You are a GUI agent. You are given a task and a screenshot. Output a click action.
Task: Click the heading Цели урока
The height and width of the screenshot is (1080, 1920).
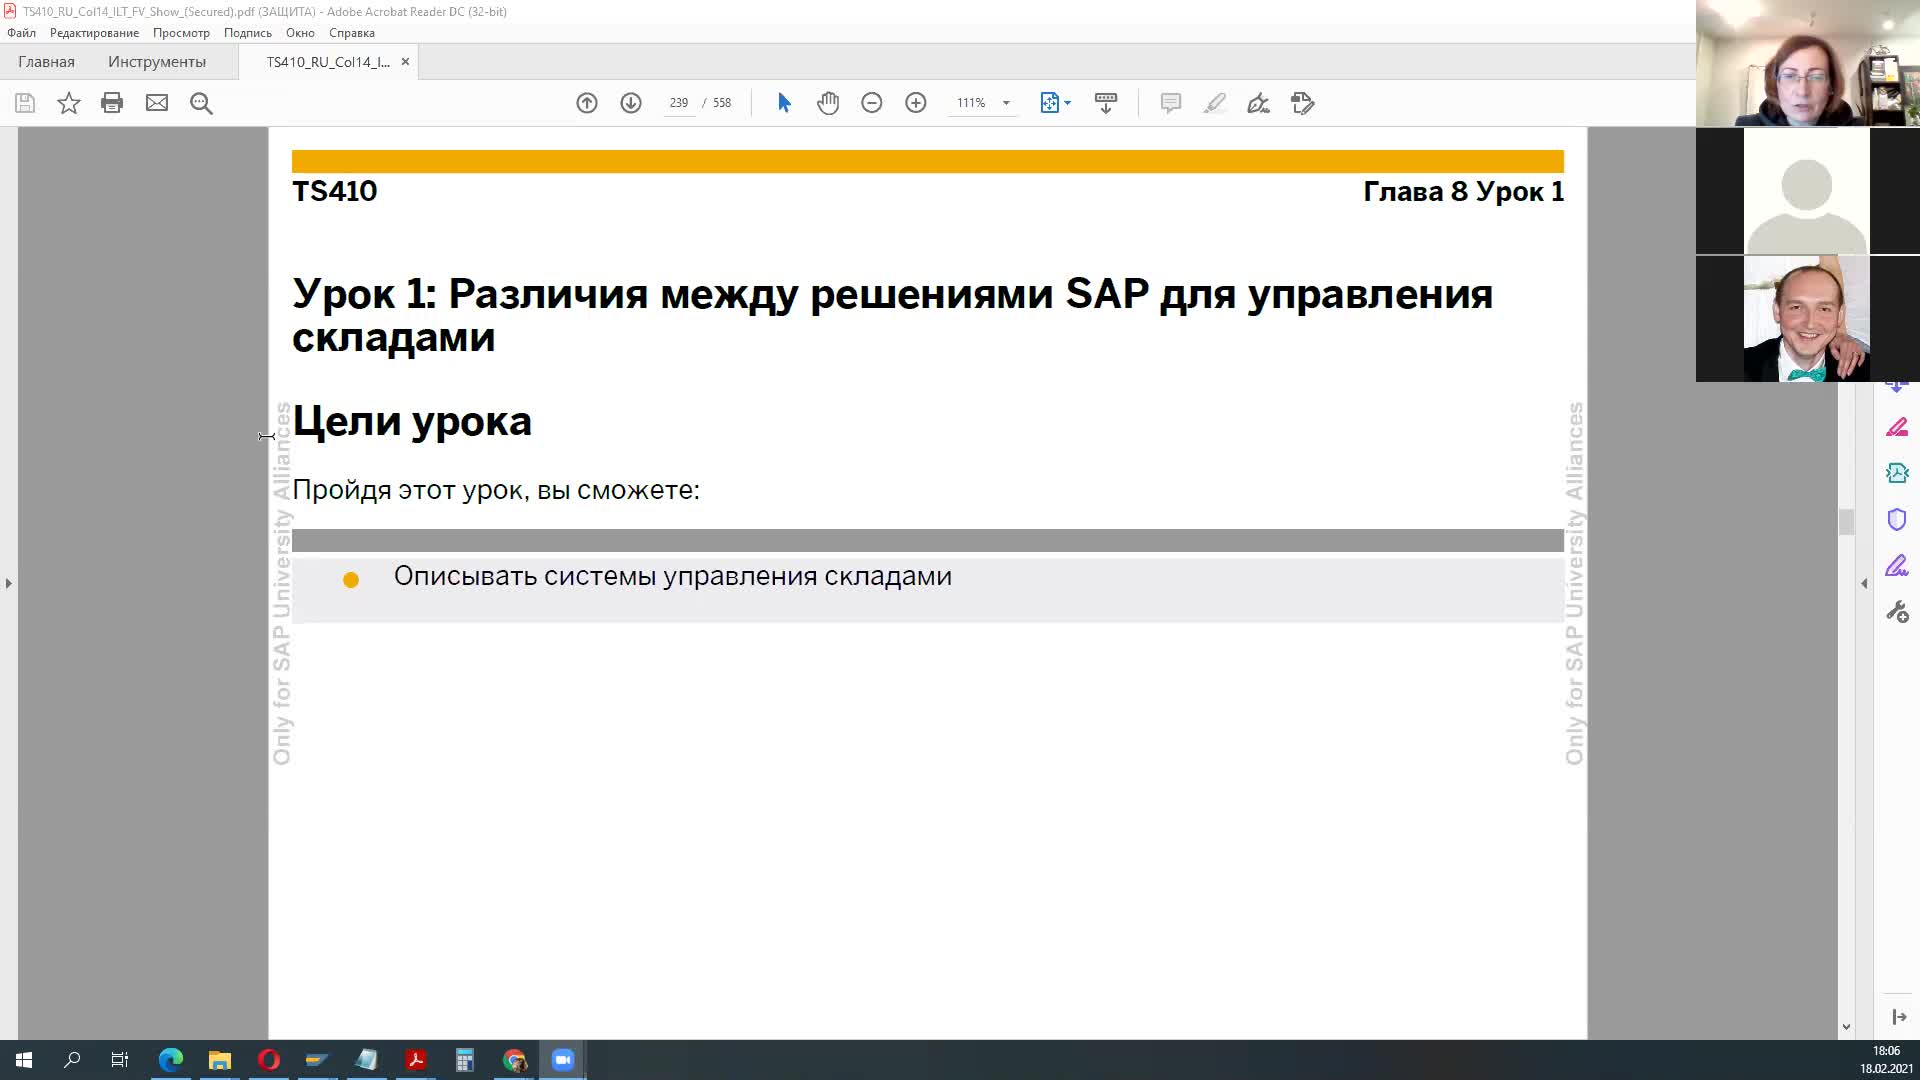[412, 421]
